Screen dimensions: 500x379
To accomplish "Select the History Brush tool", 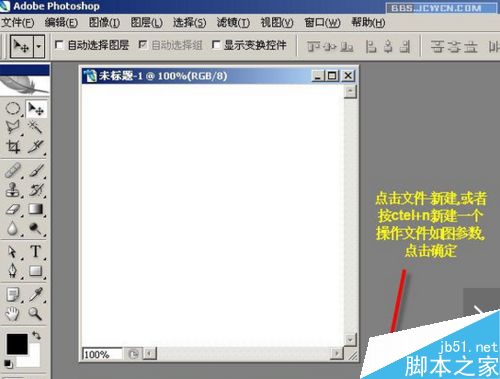I will 36,190.
